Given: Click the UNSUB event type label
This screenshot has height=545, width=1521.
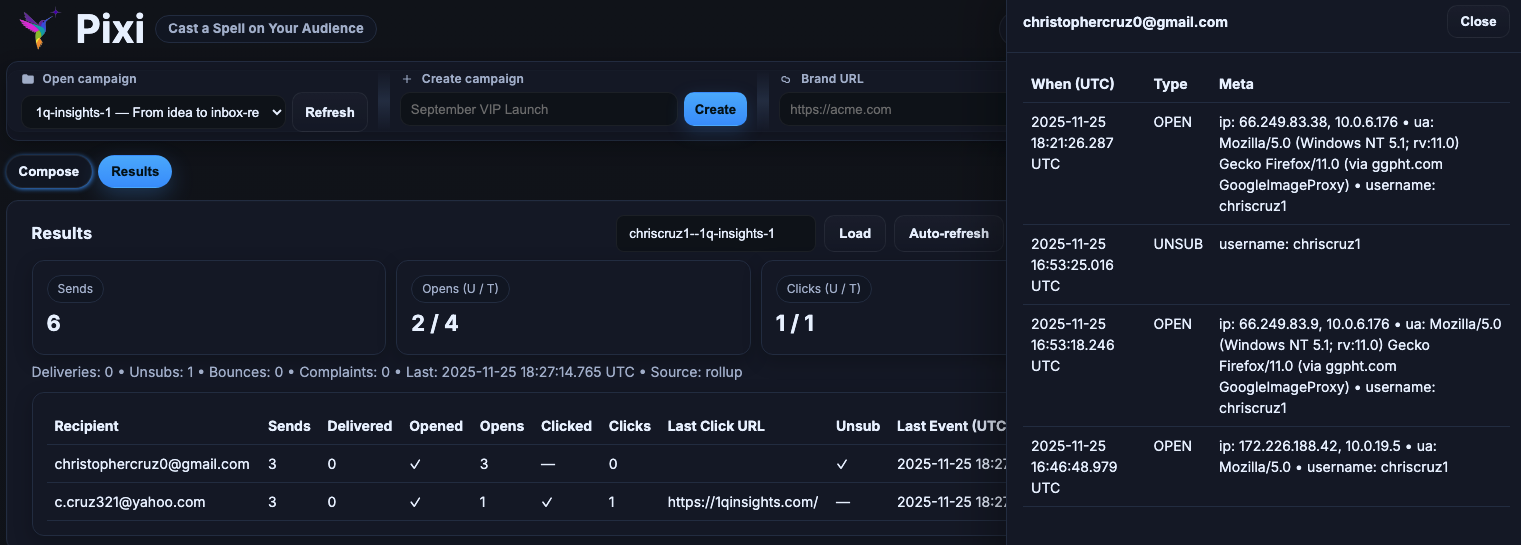Looking at the screenshot, I should pos(1178,244).
